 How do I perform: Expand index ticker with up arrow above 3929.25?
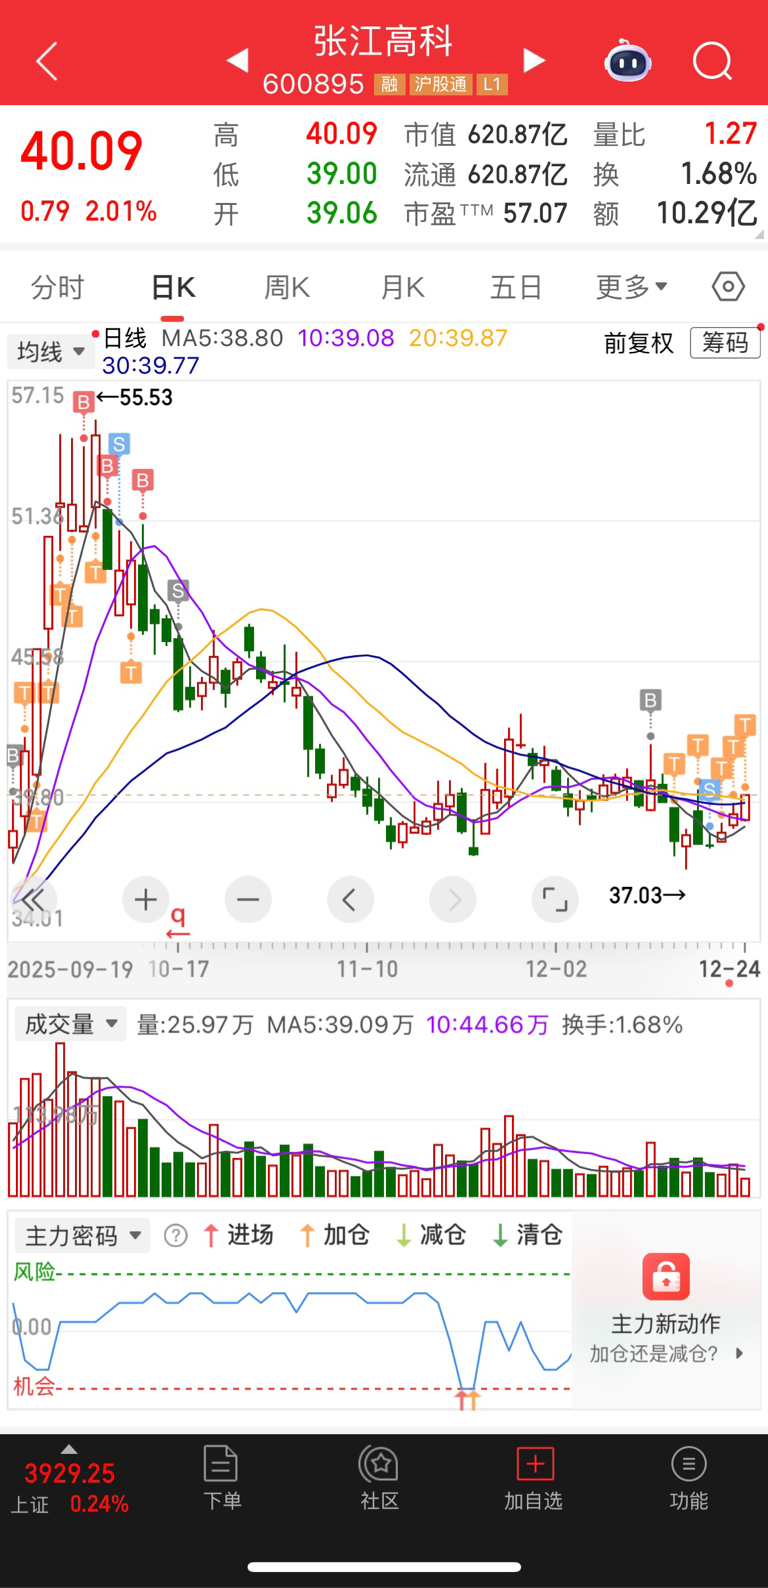tap(68, 1449)
